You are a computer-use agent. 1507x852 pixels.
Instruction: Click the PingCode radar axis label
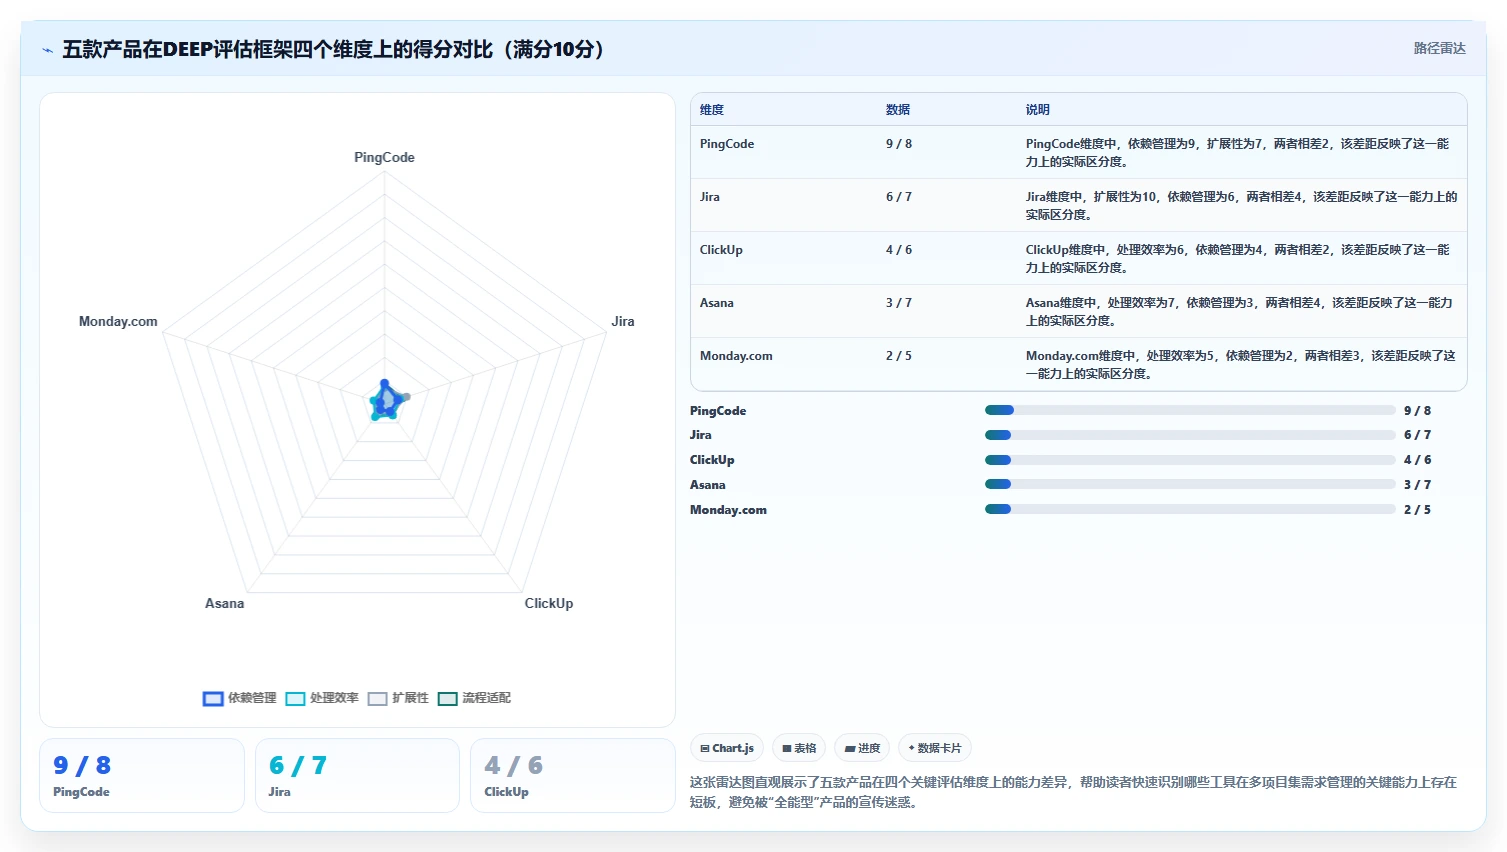tap(384, 158)
